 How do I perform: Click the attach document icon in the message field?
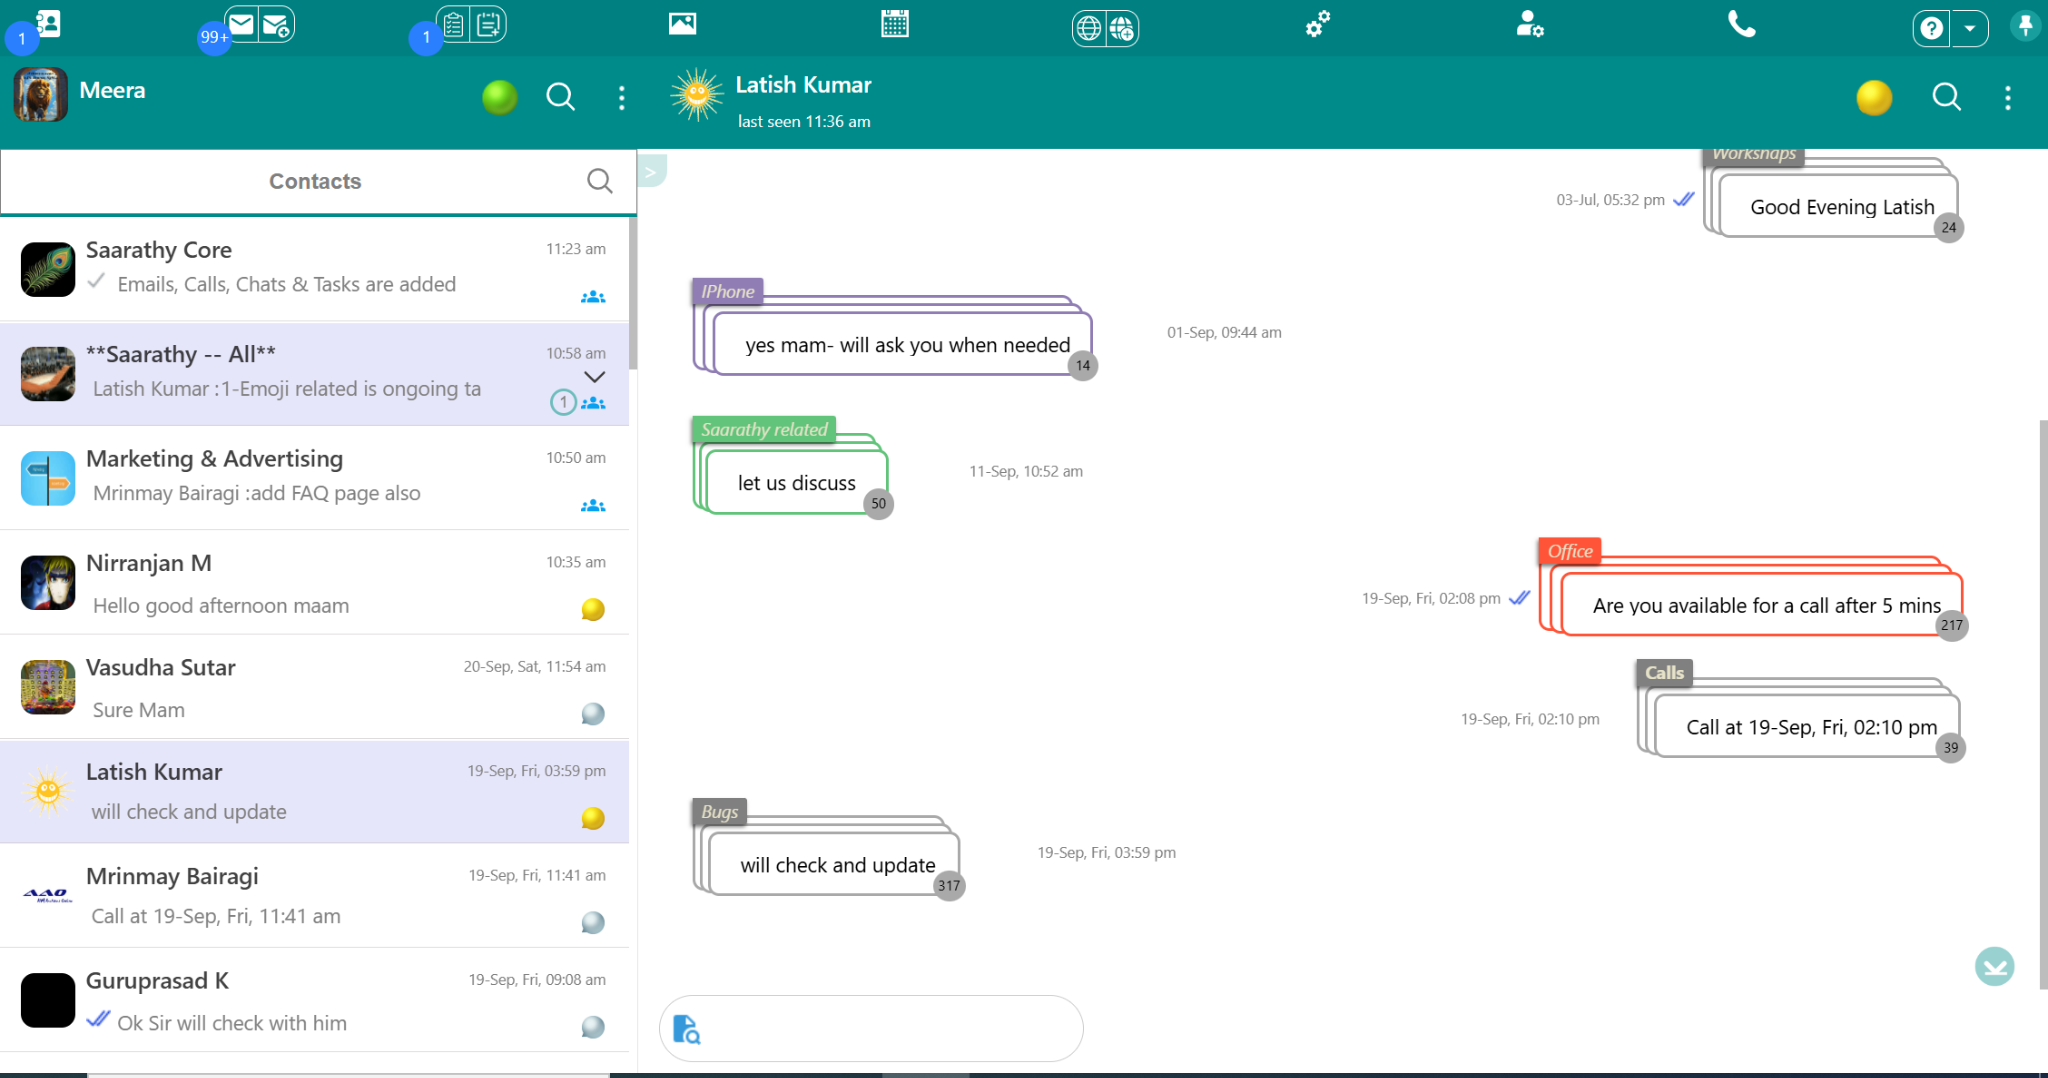688,1029
